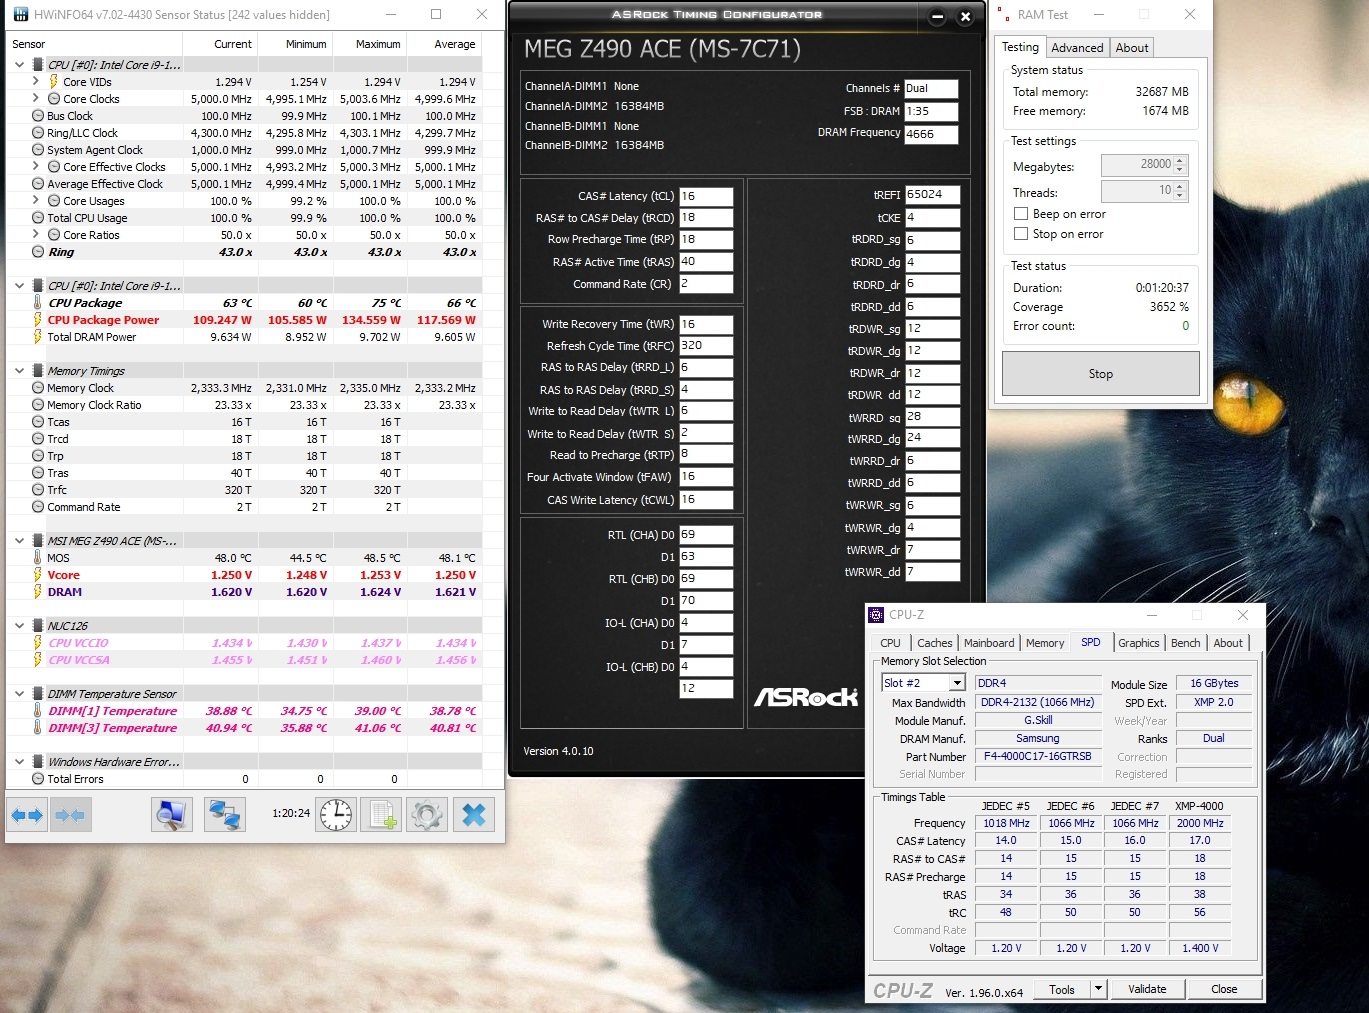Click the Tools button in CPU-Z
Image resolution: width=1369 pixels, height=1013 pixels.
1062,989
